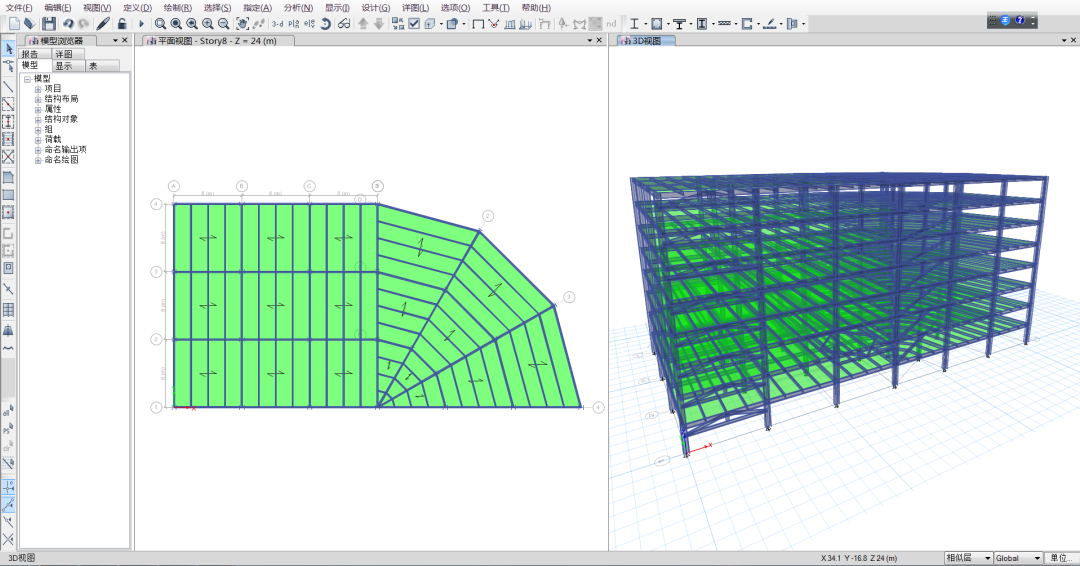1080x566 pixels.
Task: Toggle the last left toolbar intersection snap icon
Action: 8,539
